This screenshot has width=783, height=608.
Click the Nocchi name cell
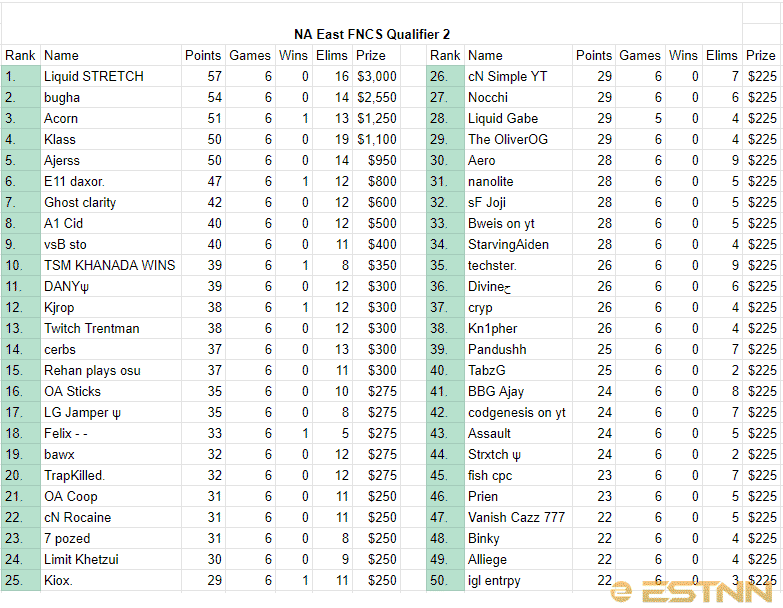[518, 97]
